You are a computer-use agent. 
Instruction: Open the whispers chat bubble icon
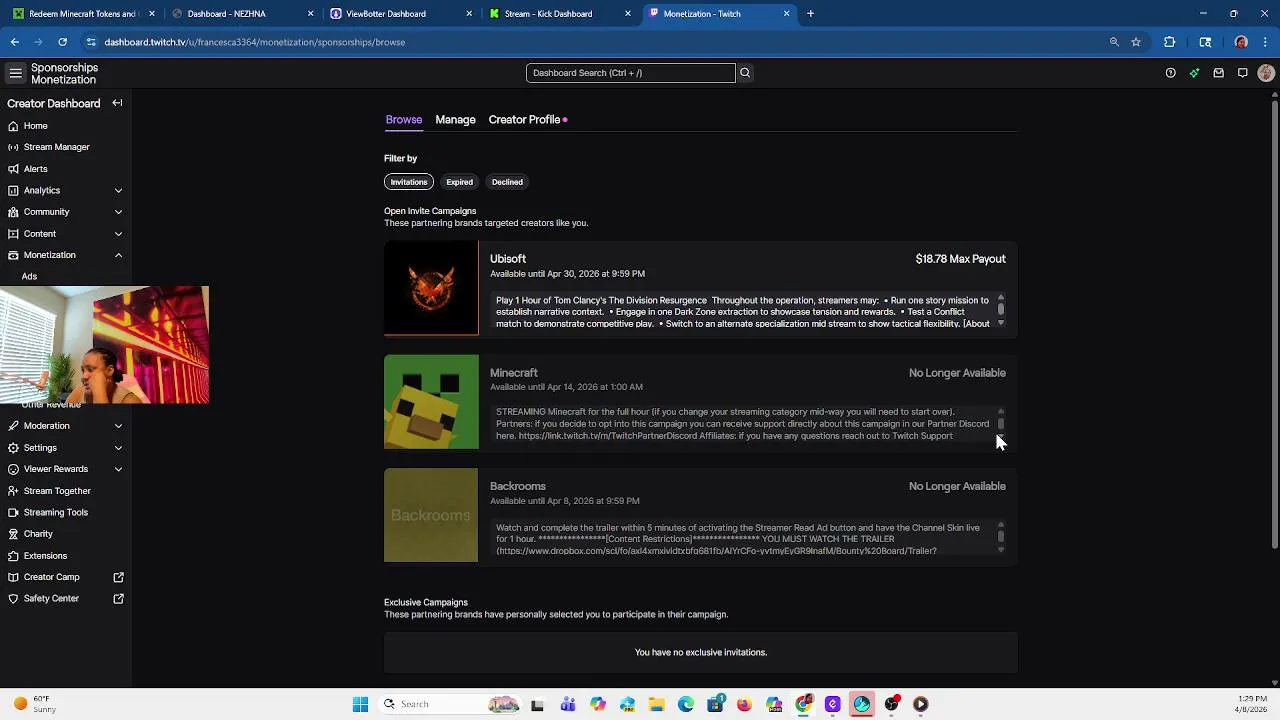click(1242, 73)
